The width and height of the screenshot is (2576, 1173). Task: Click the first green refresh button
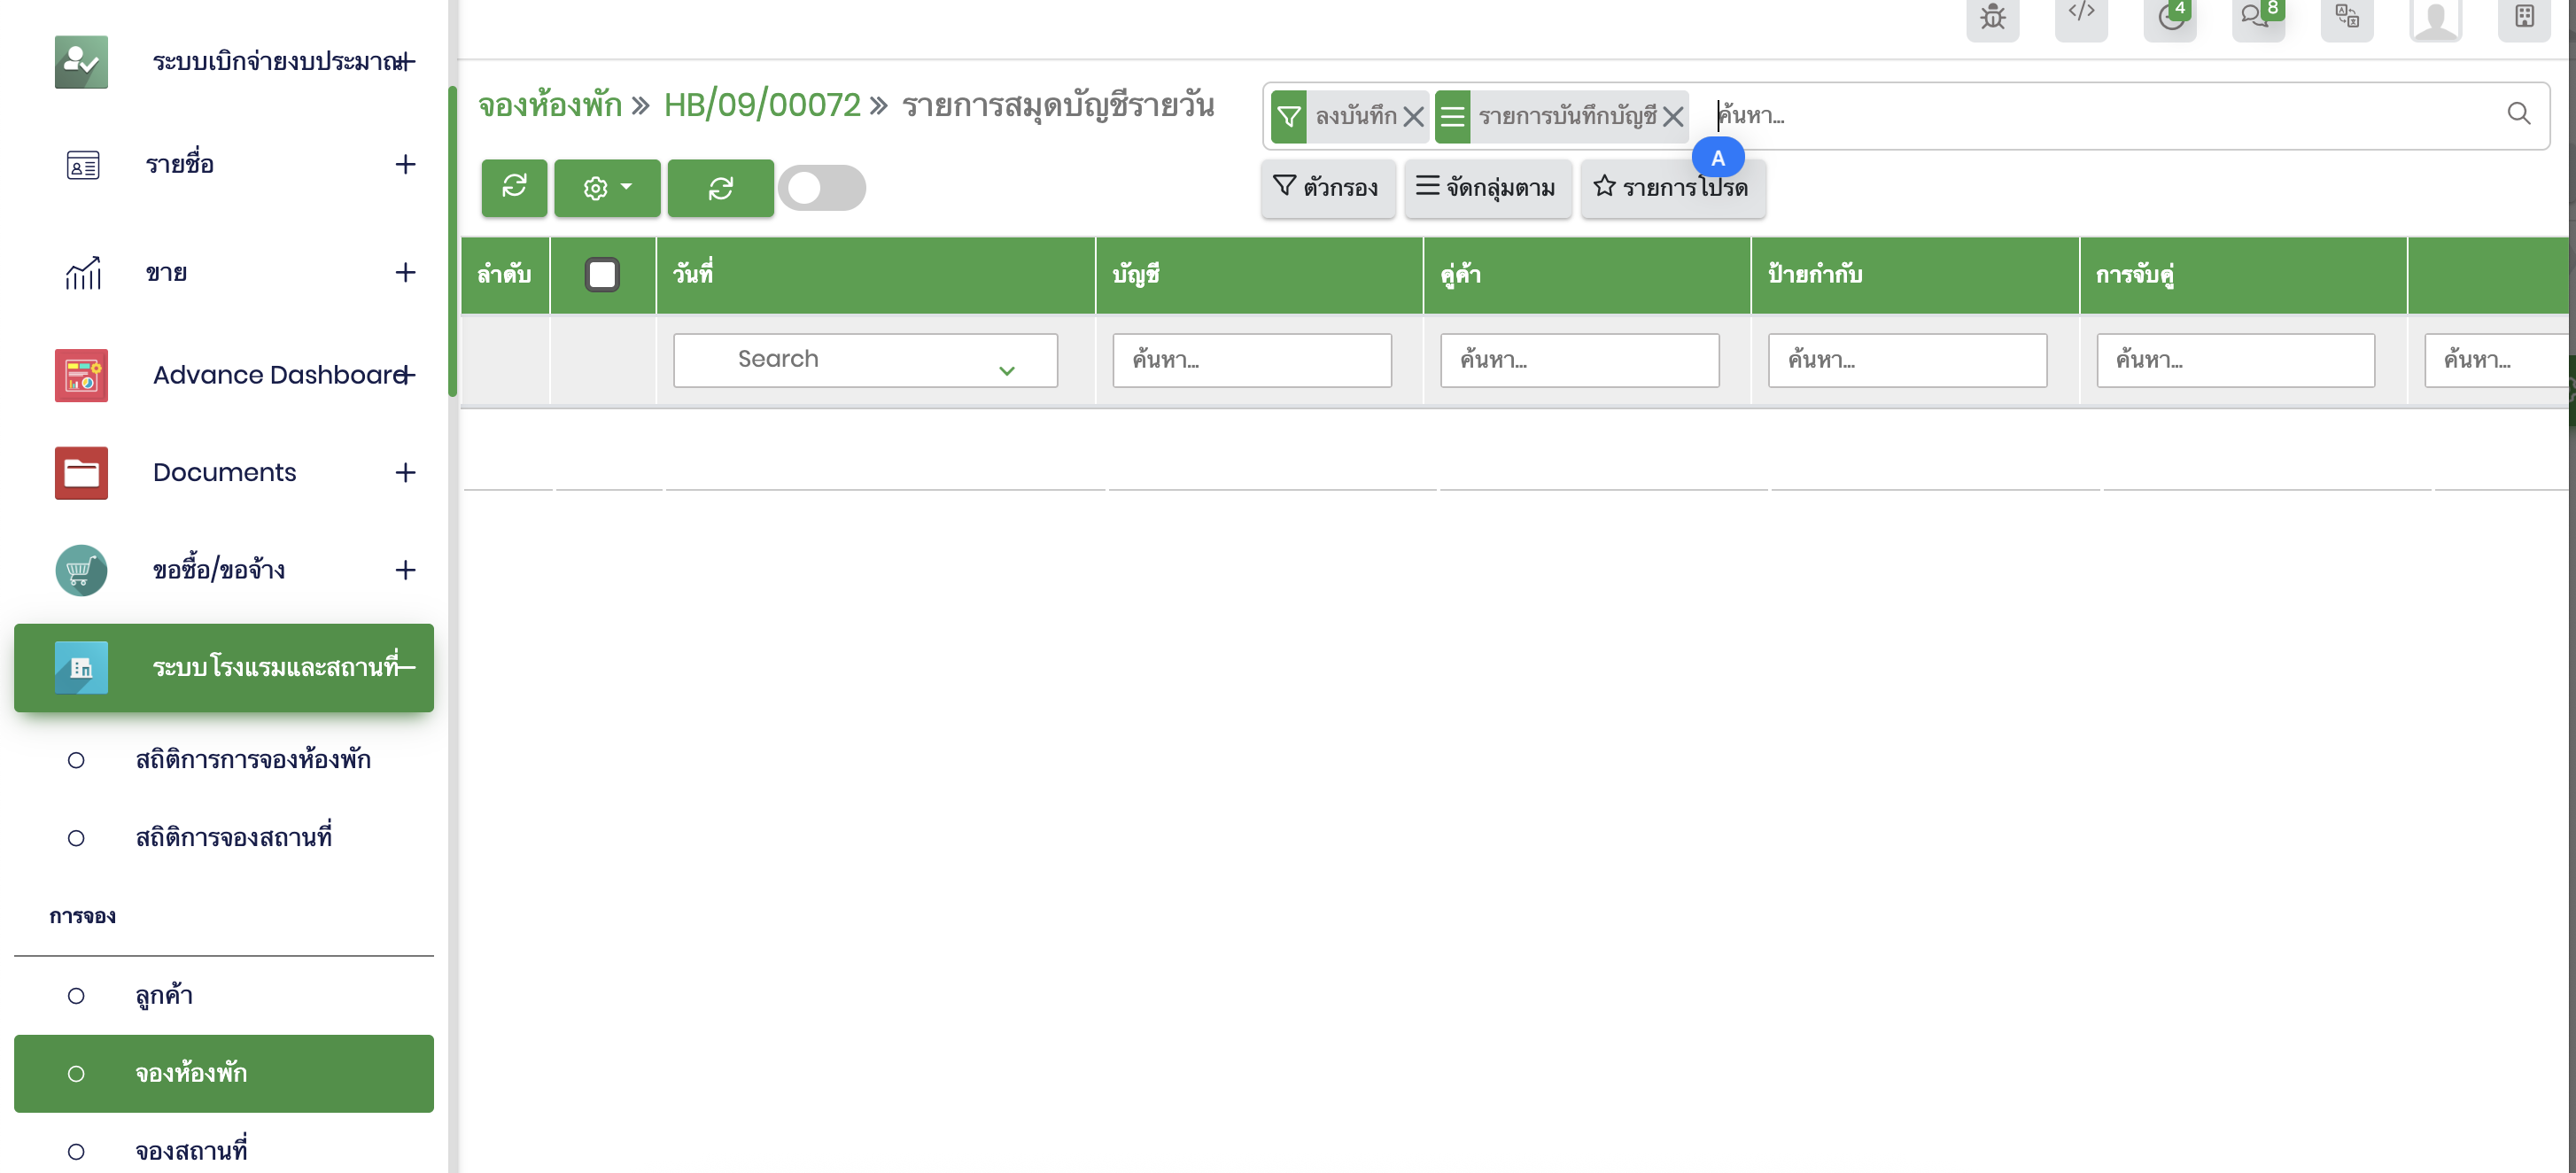click(x=514, y=187)
